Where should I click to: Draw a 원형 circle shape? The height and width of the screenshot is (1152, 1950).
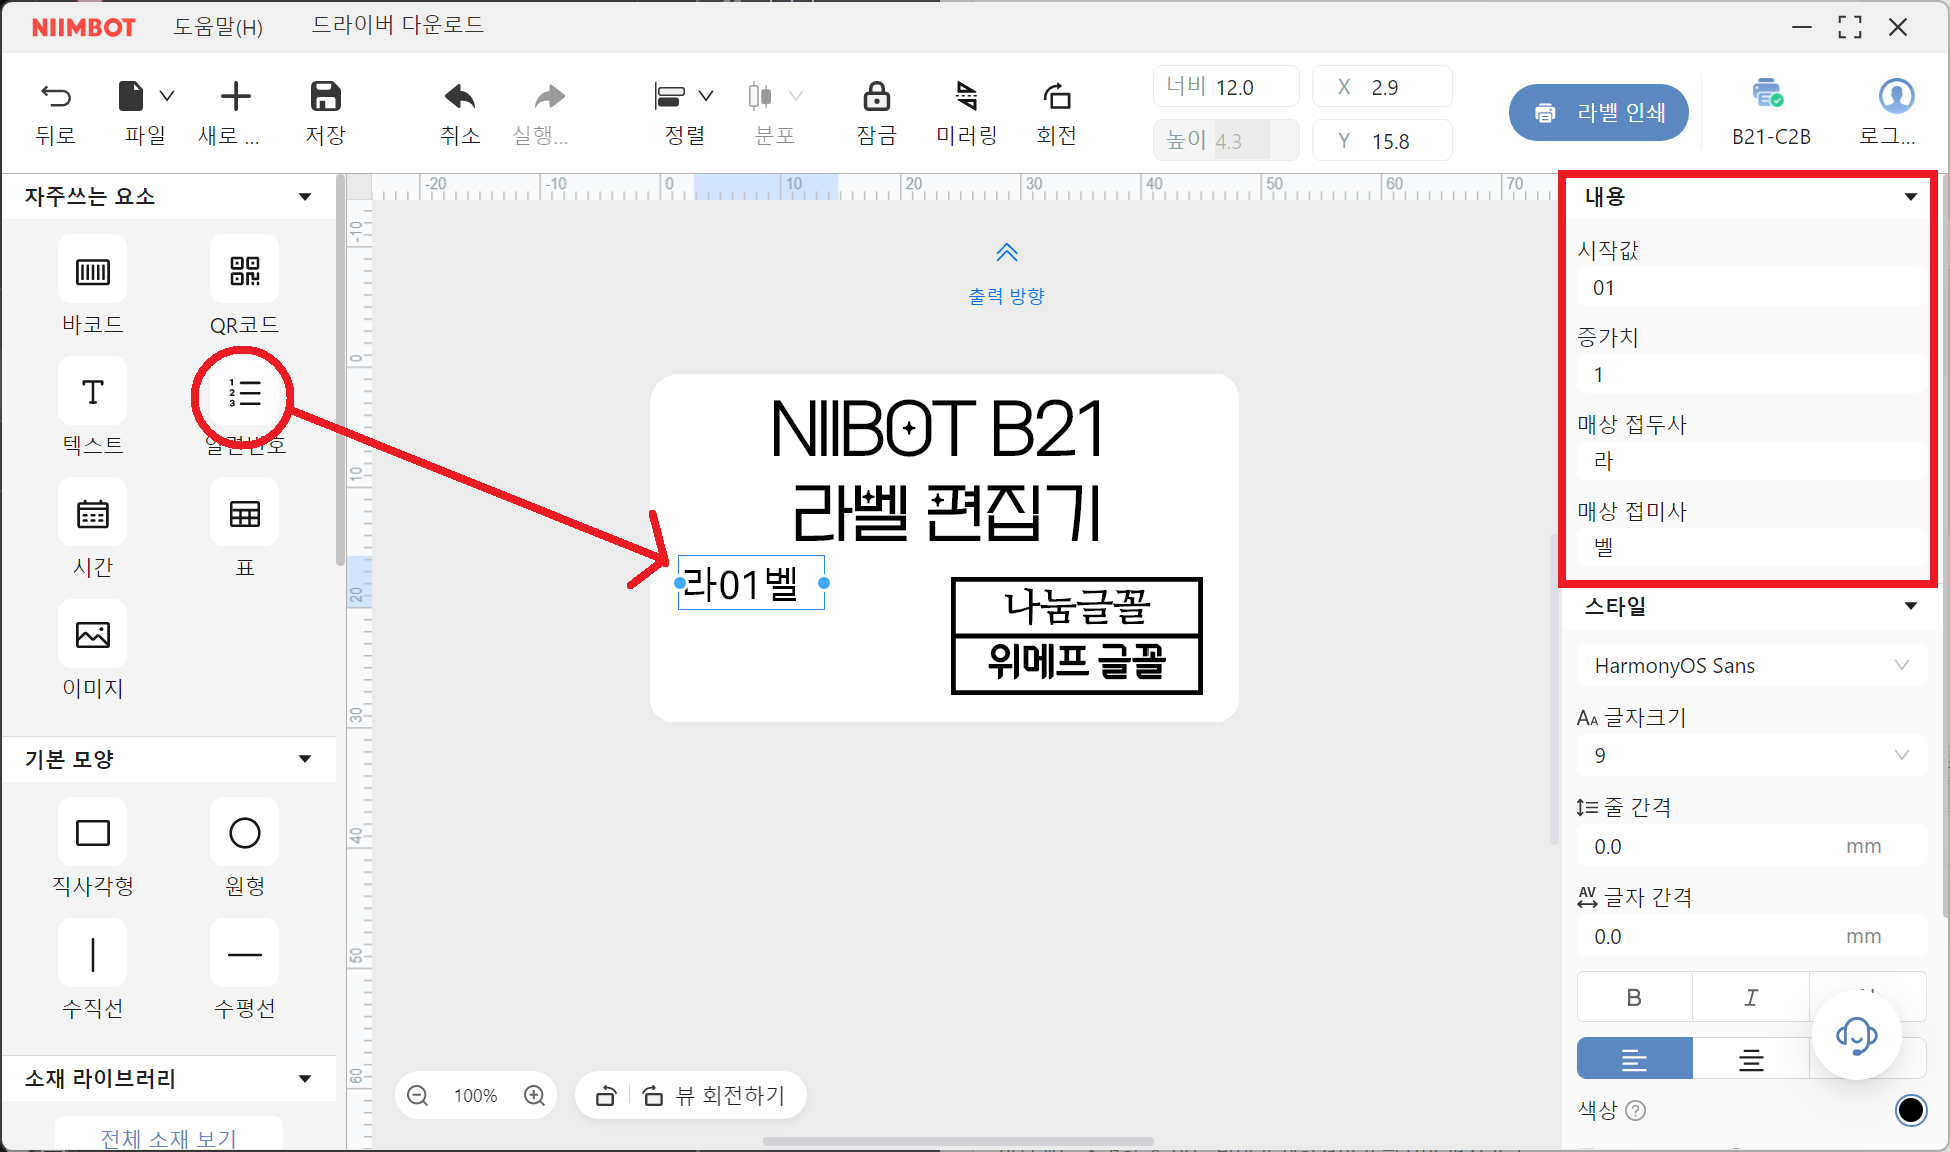tap(245, 832)
